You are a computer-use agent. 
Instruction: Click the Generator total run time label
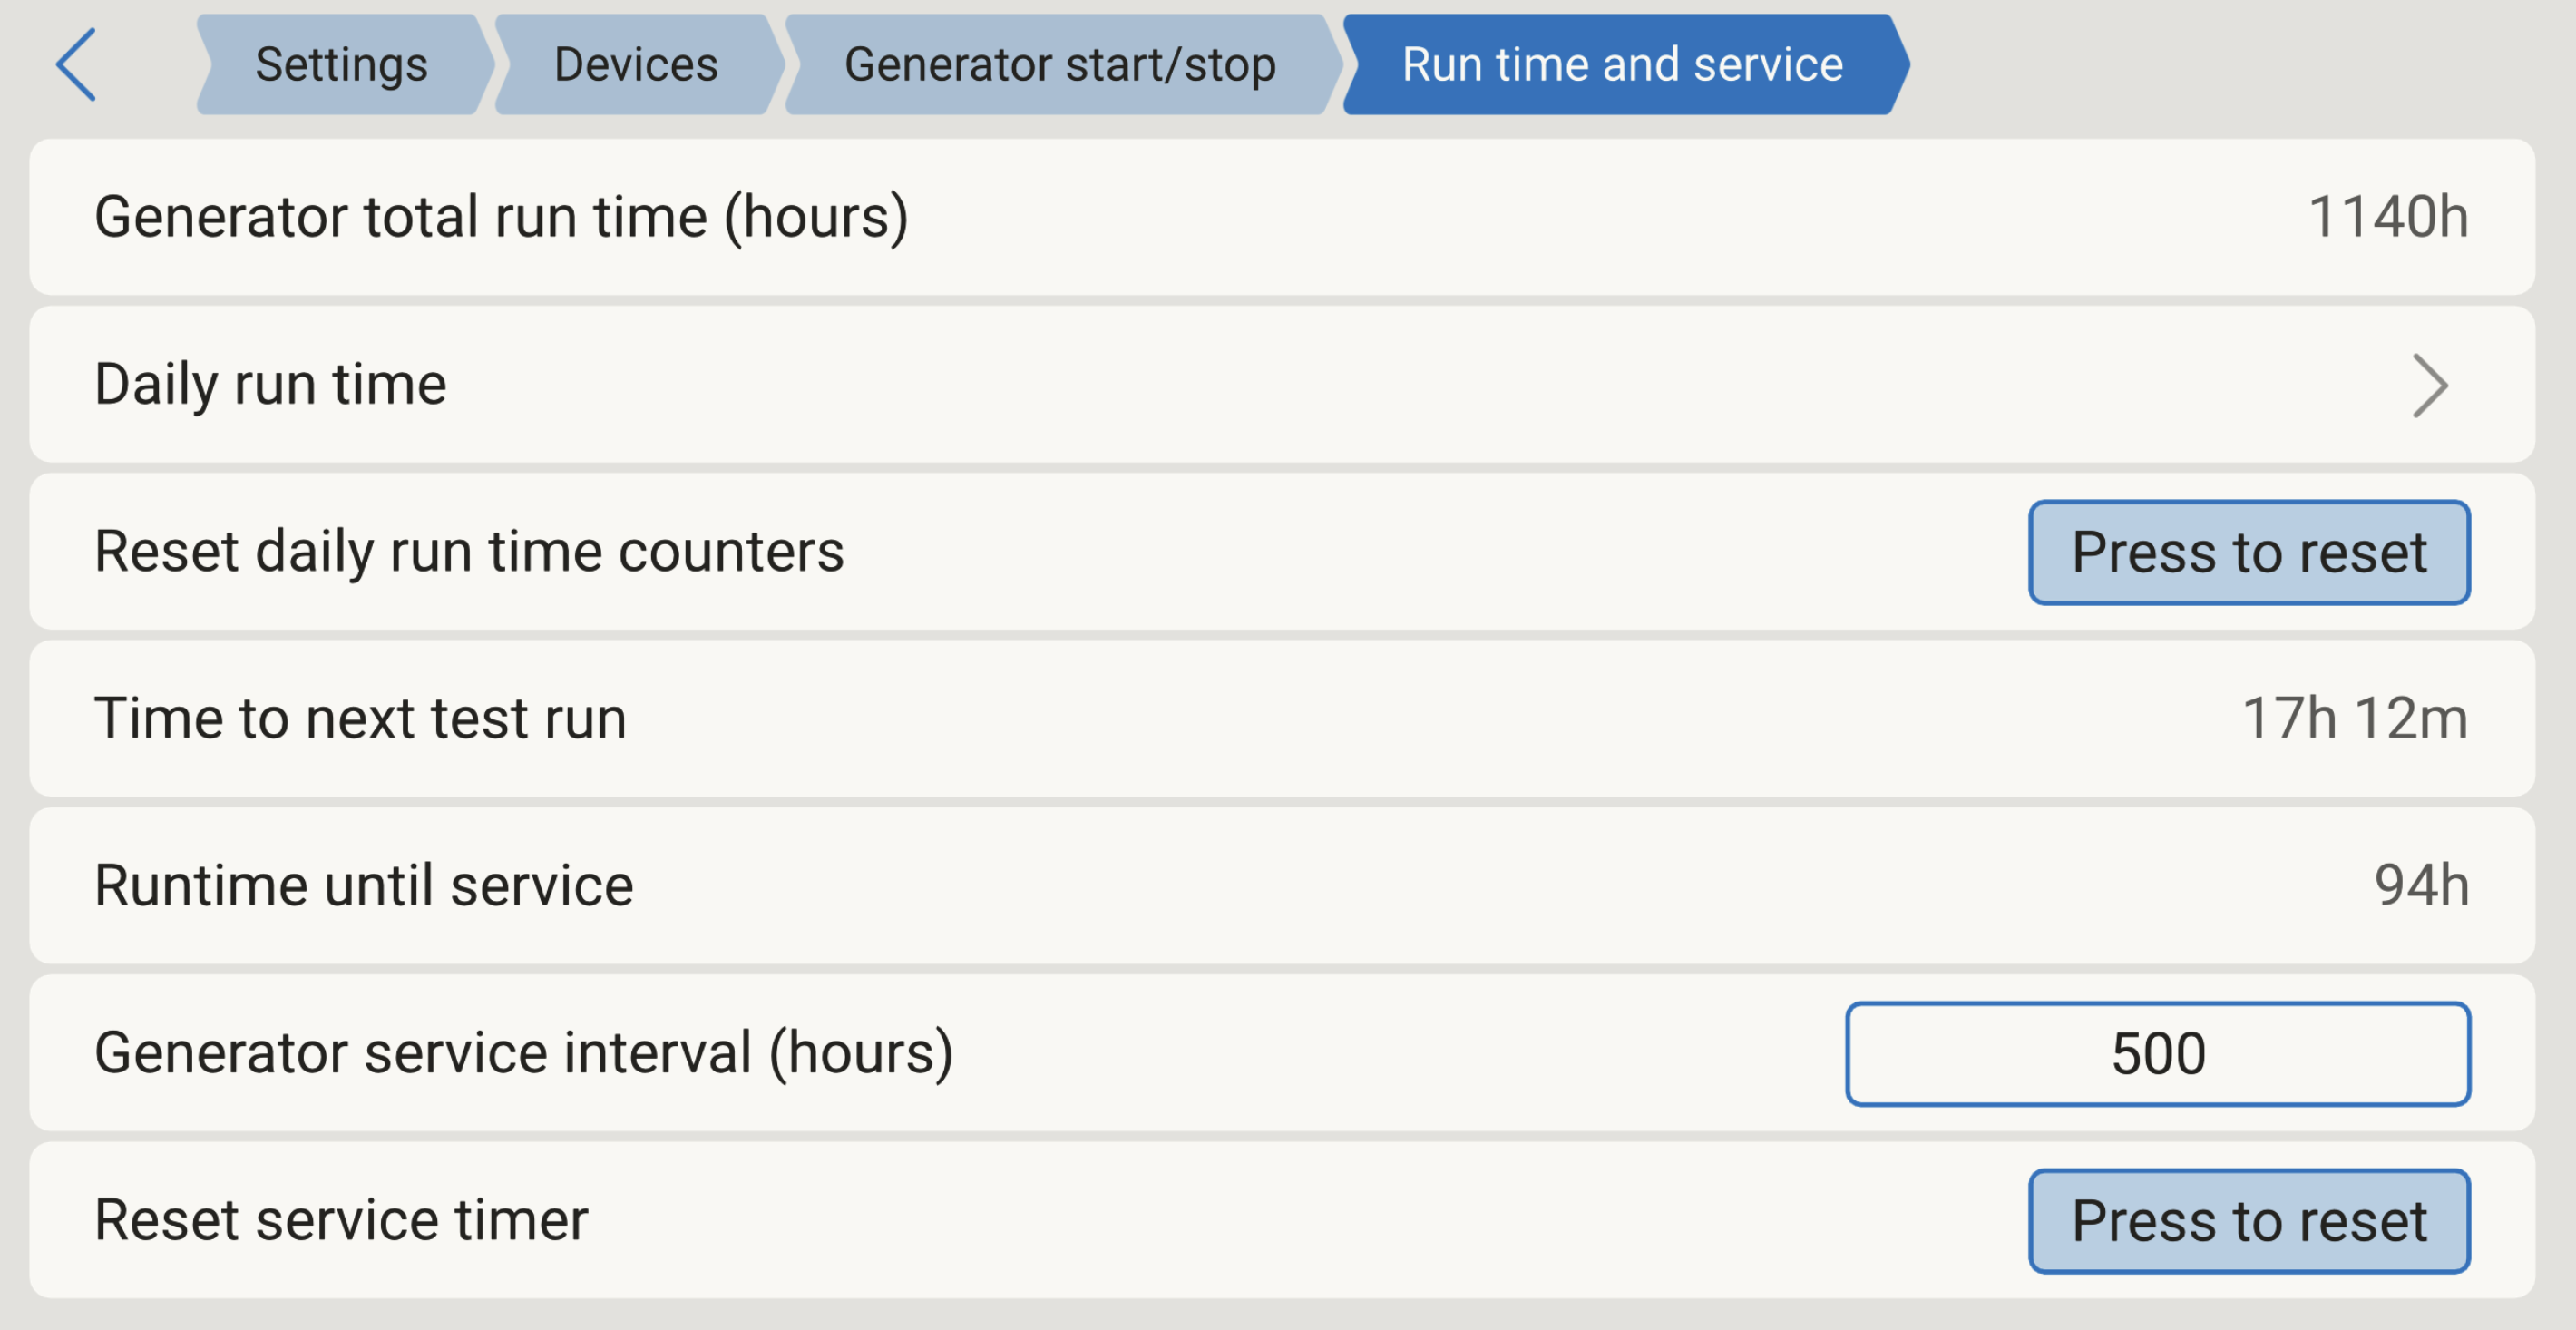point(501,217)
